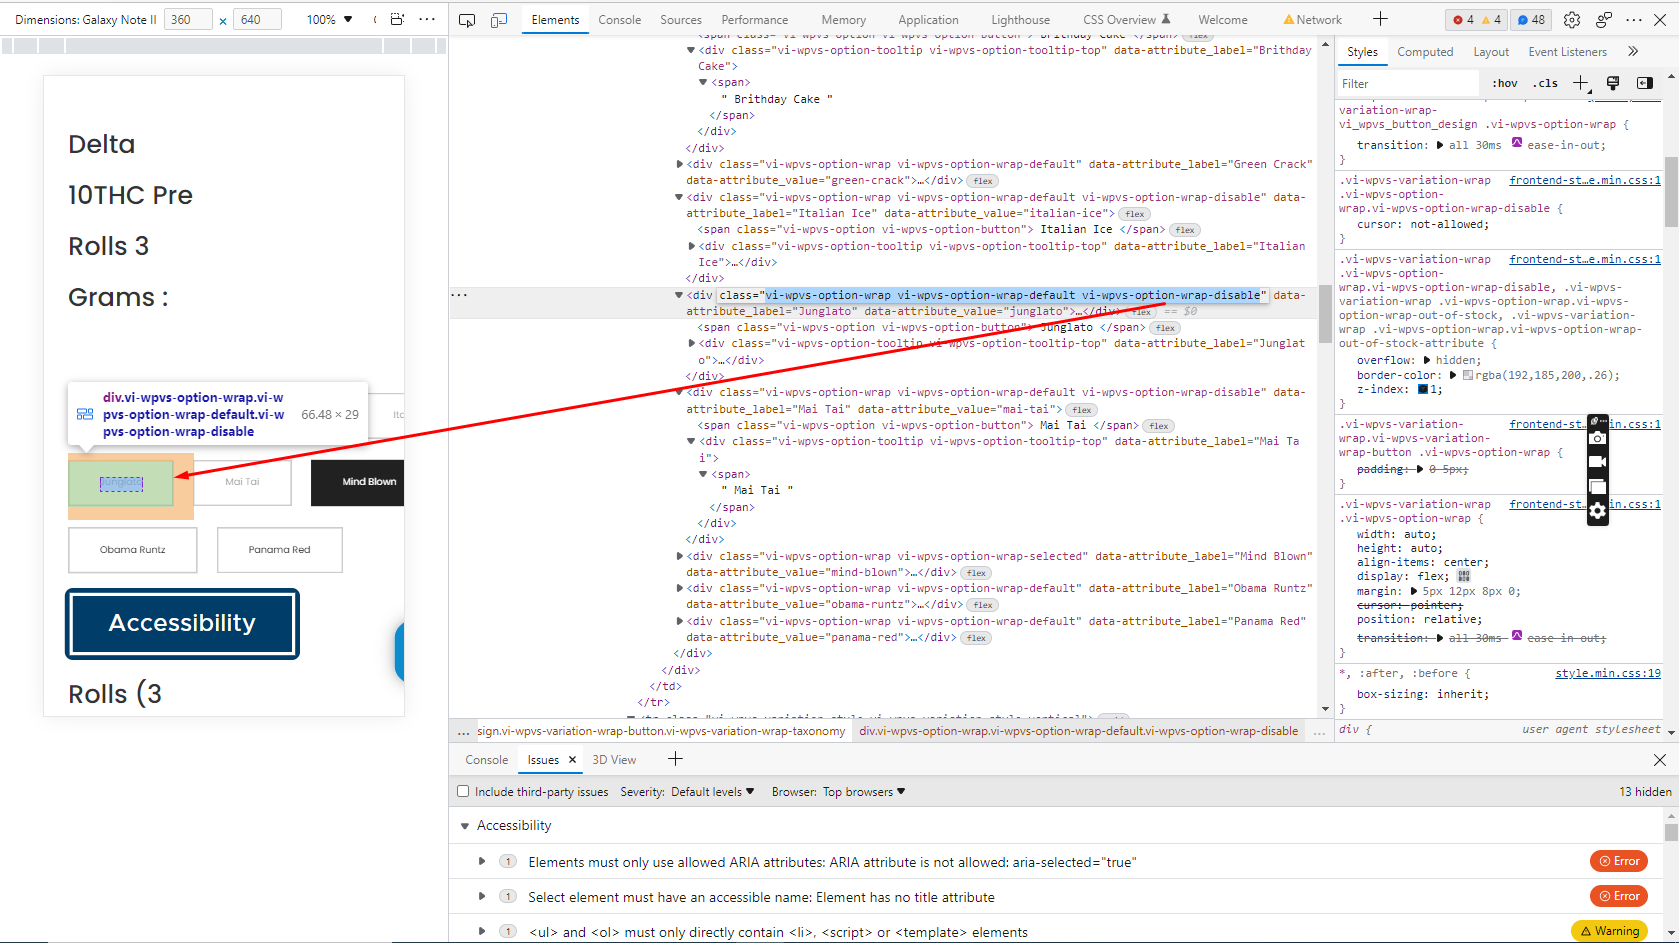Open DevTools settings gear
1679x943 pixels.
[x=1572, y=20]
